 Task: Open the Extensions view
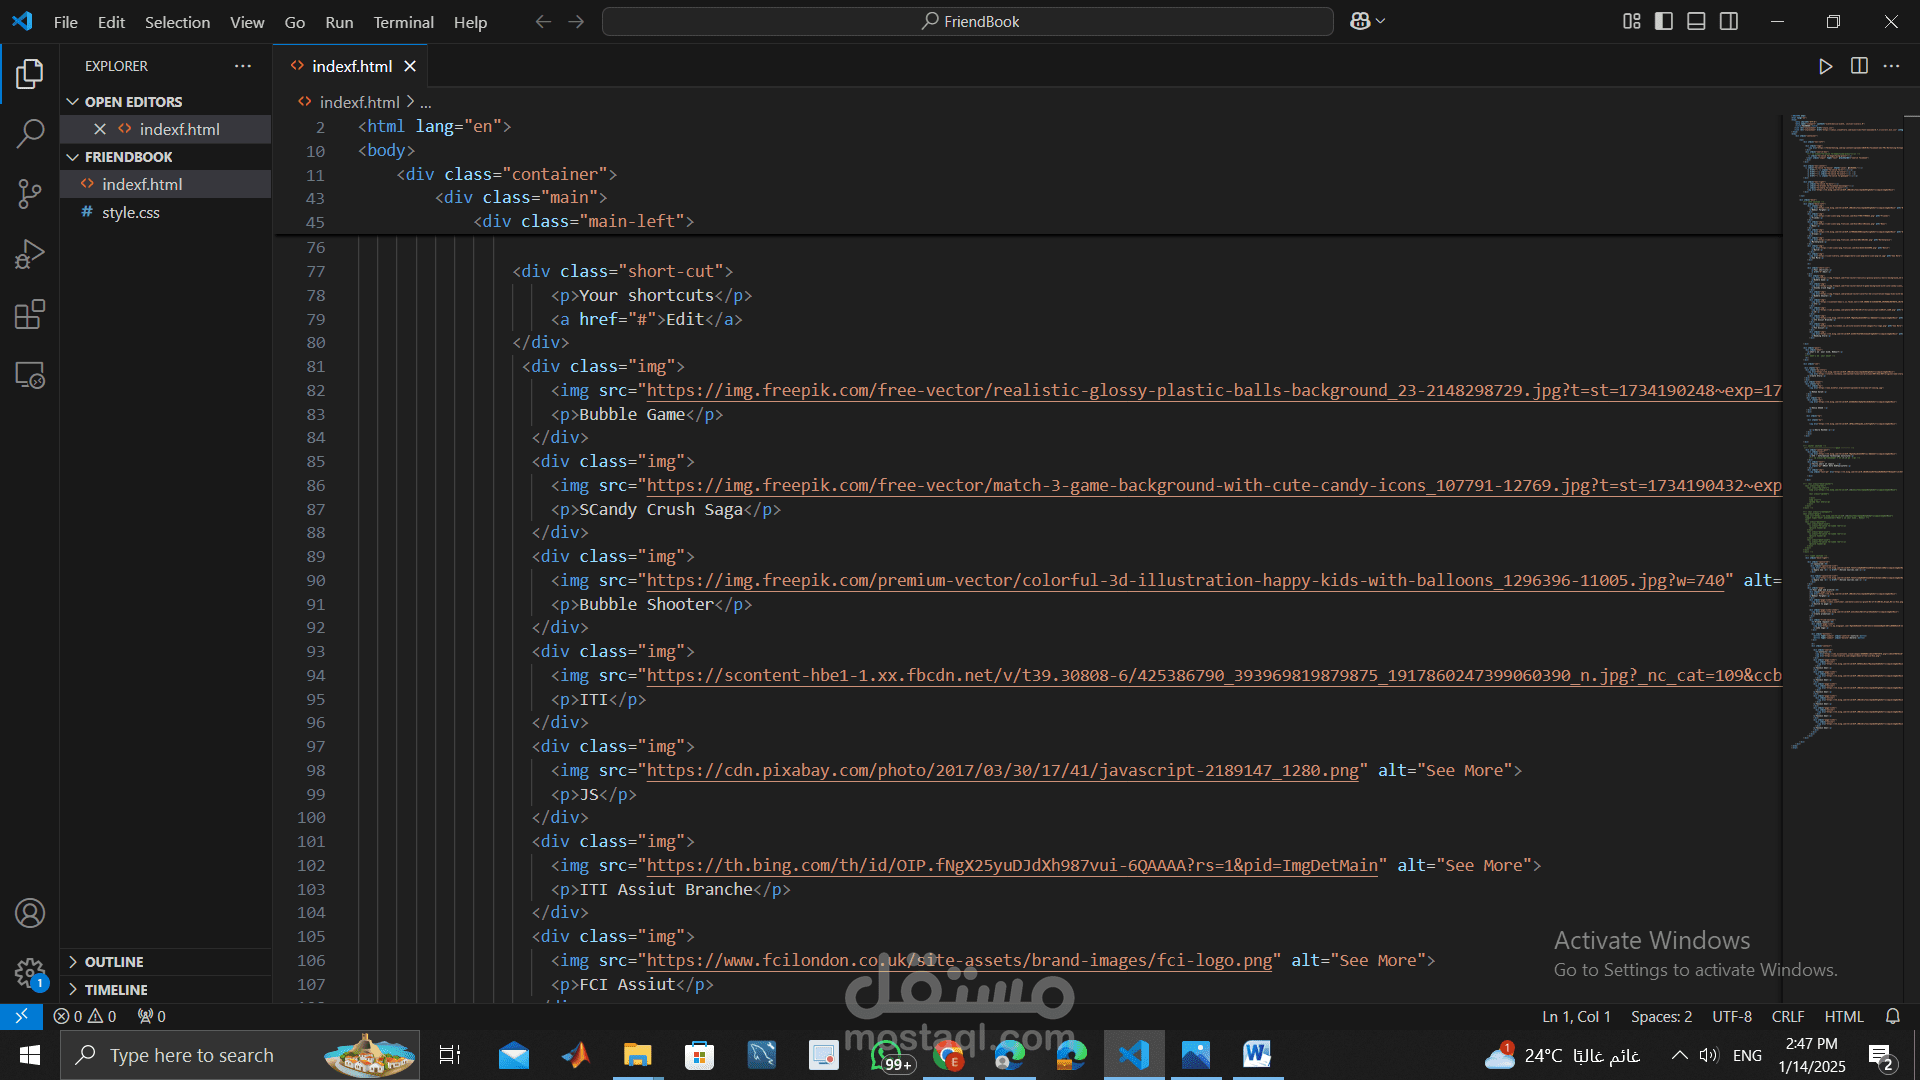(30, 315)
